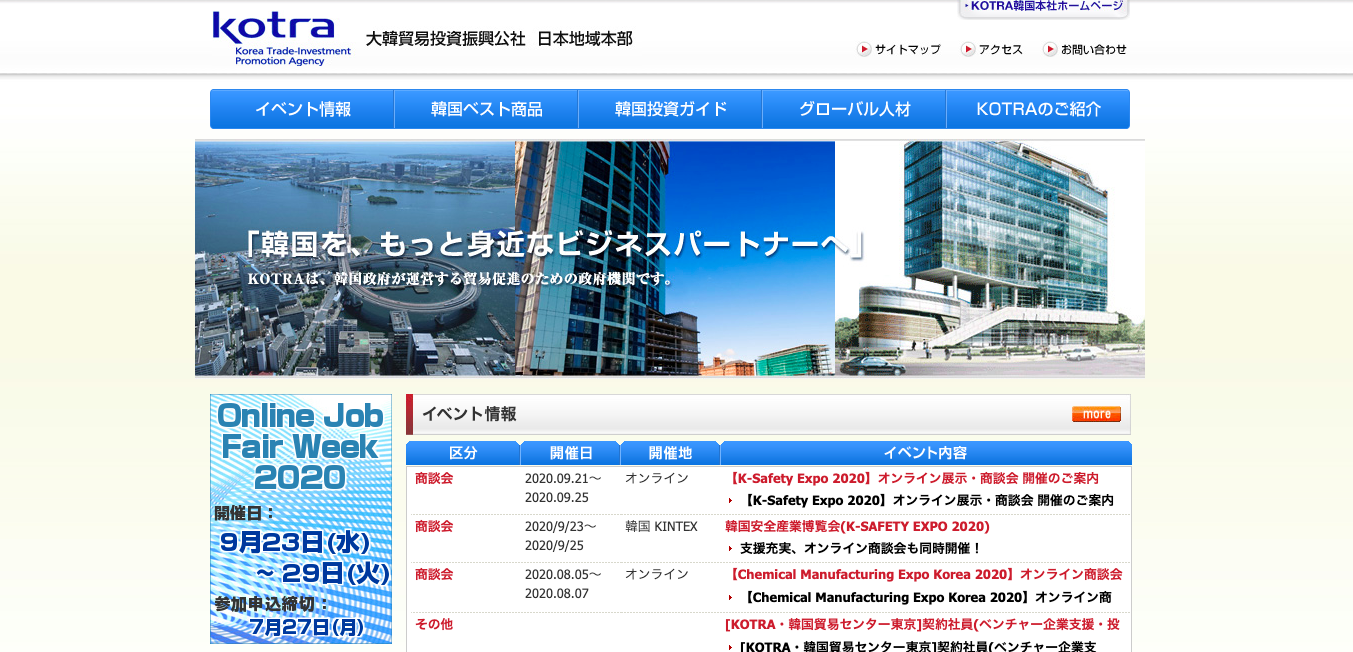Open the 韓国投資ガイド menu tab
Viewport: 1353px width, 652px height.
(x=670, y=109)
